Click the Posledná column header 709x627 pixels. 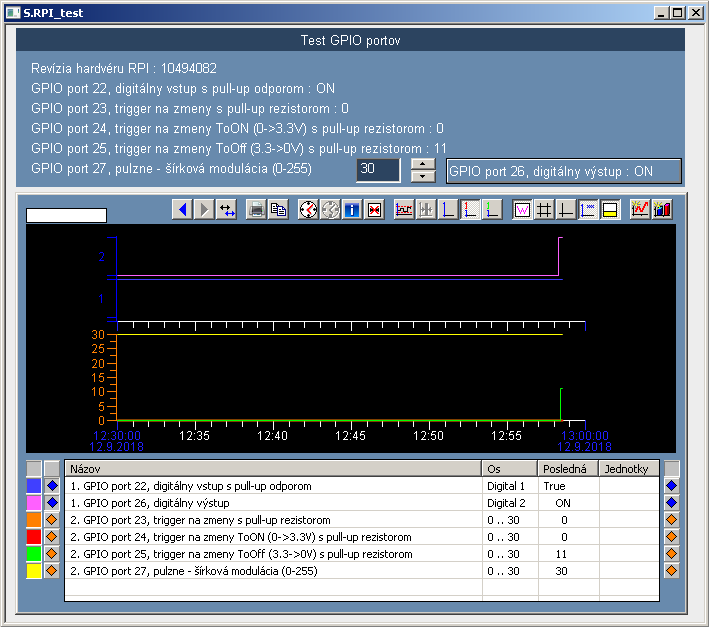567,468
